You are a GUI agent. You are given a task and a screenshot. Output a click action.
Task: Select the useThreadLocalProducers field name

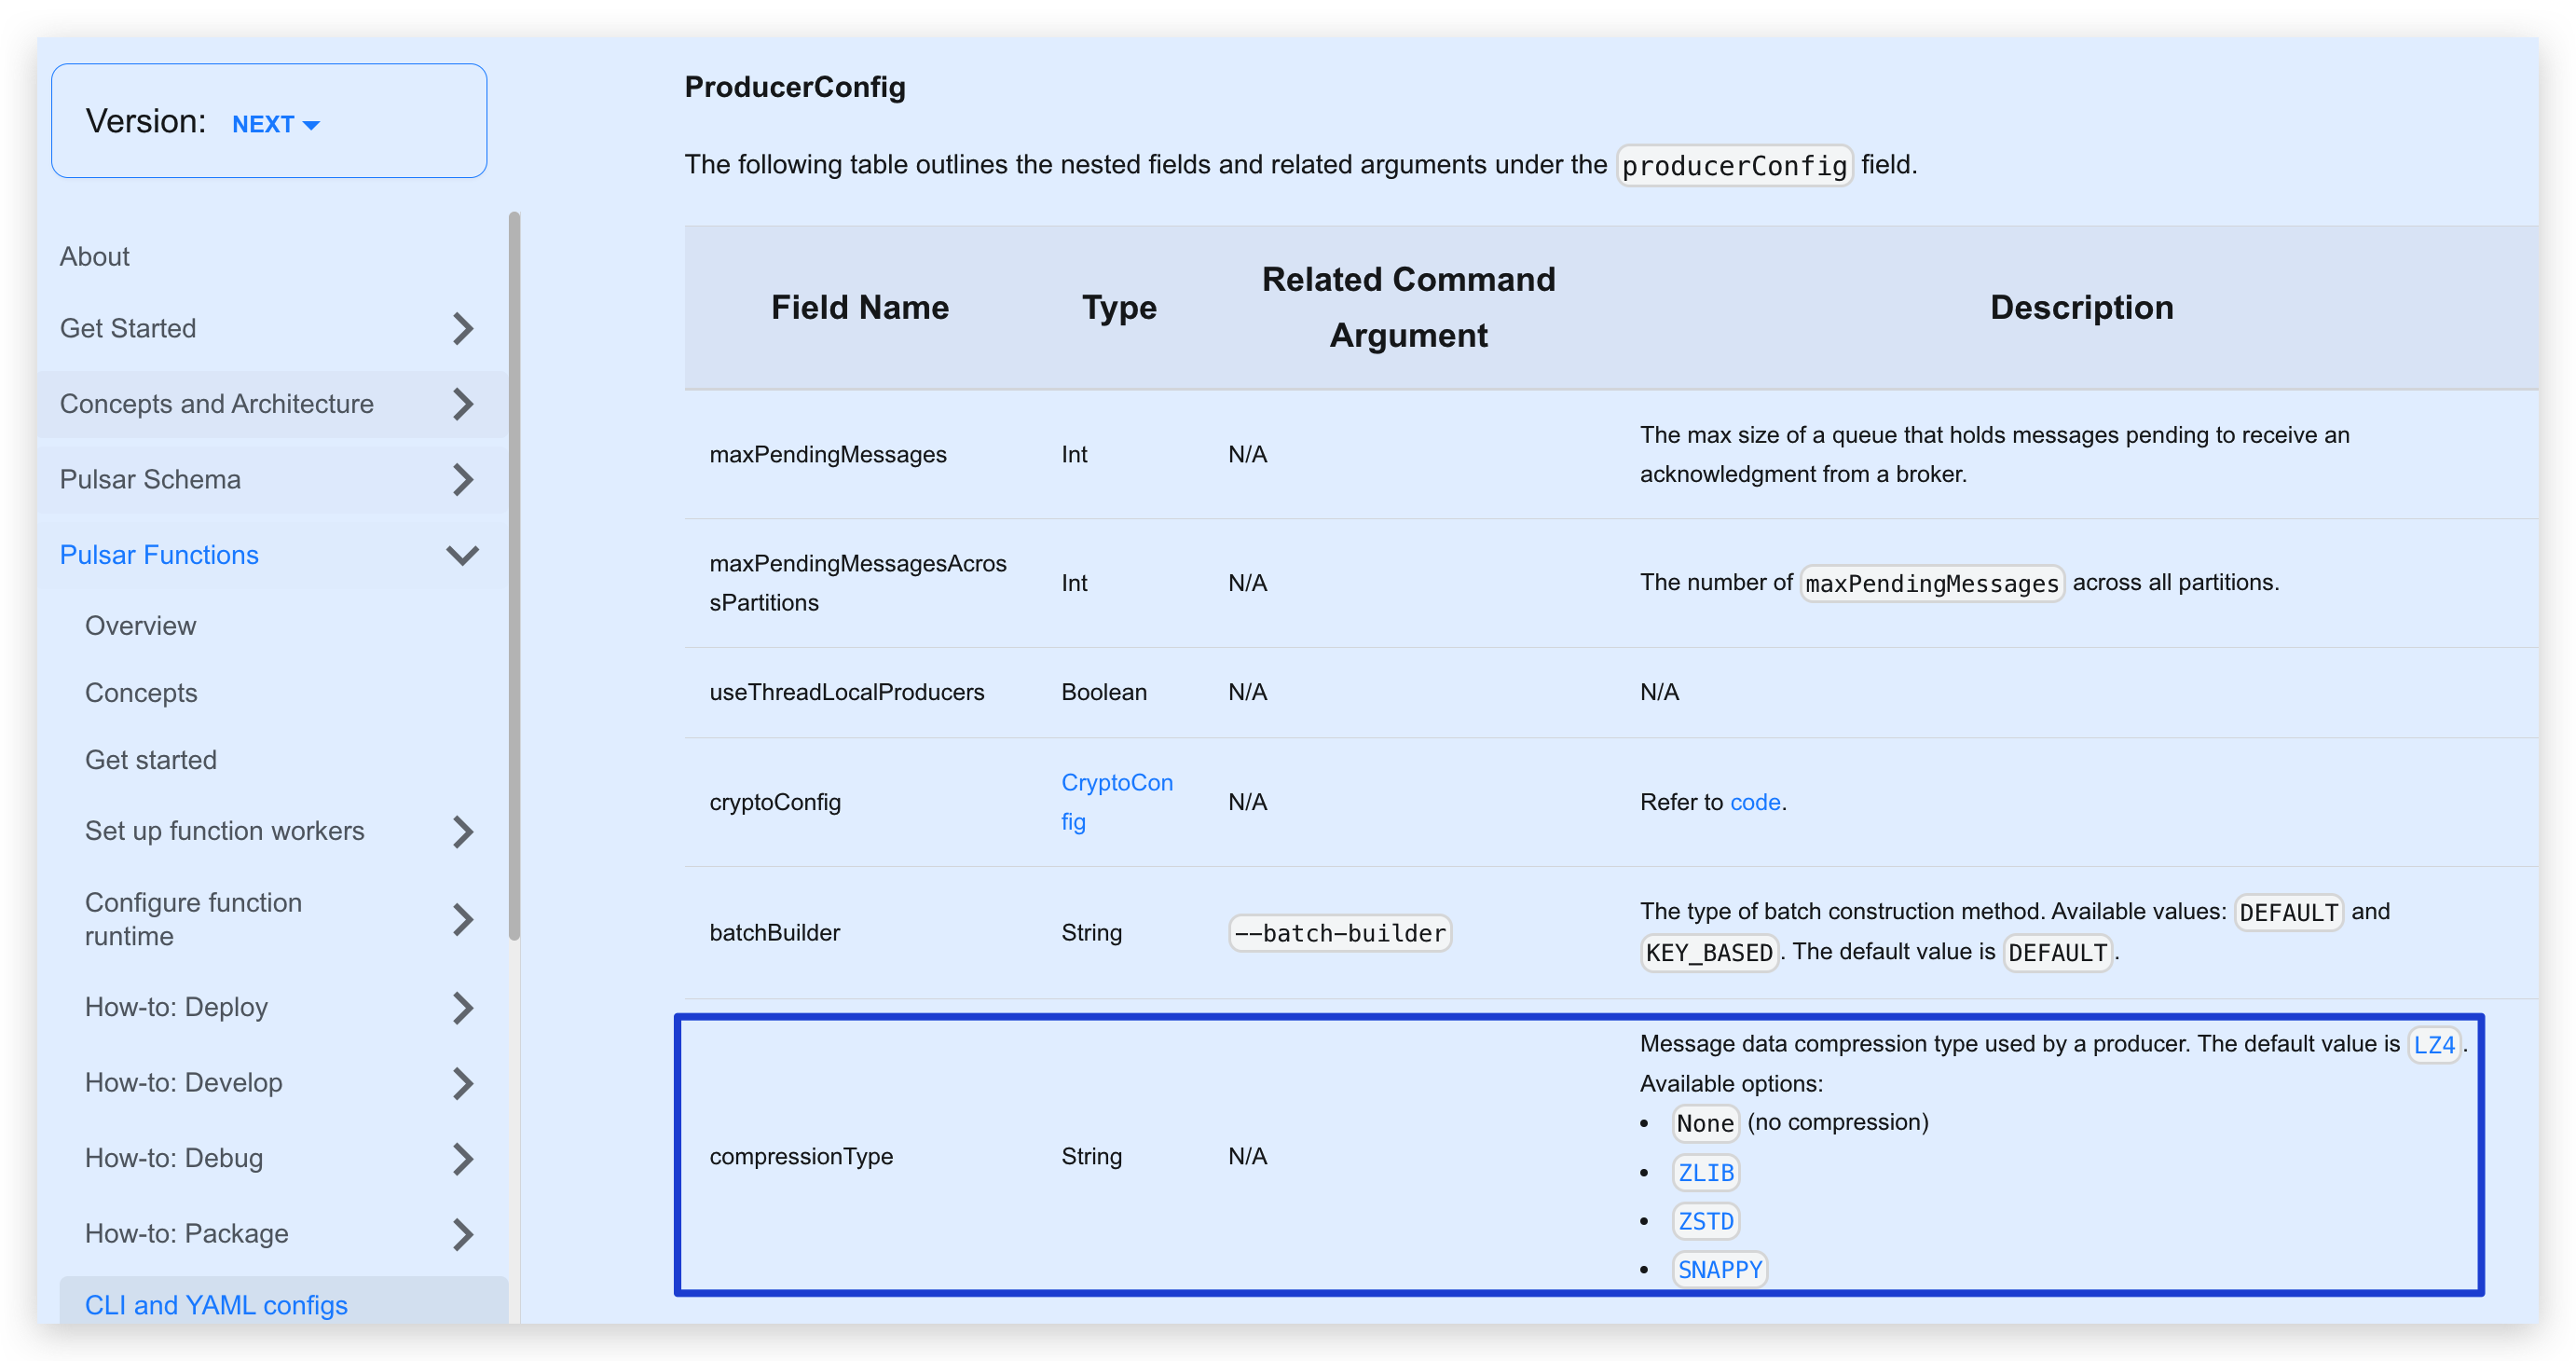(847, 692)
